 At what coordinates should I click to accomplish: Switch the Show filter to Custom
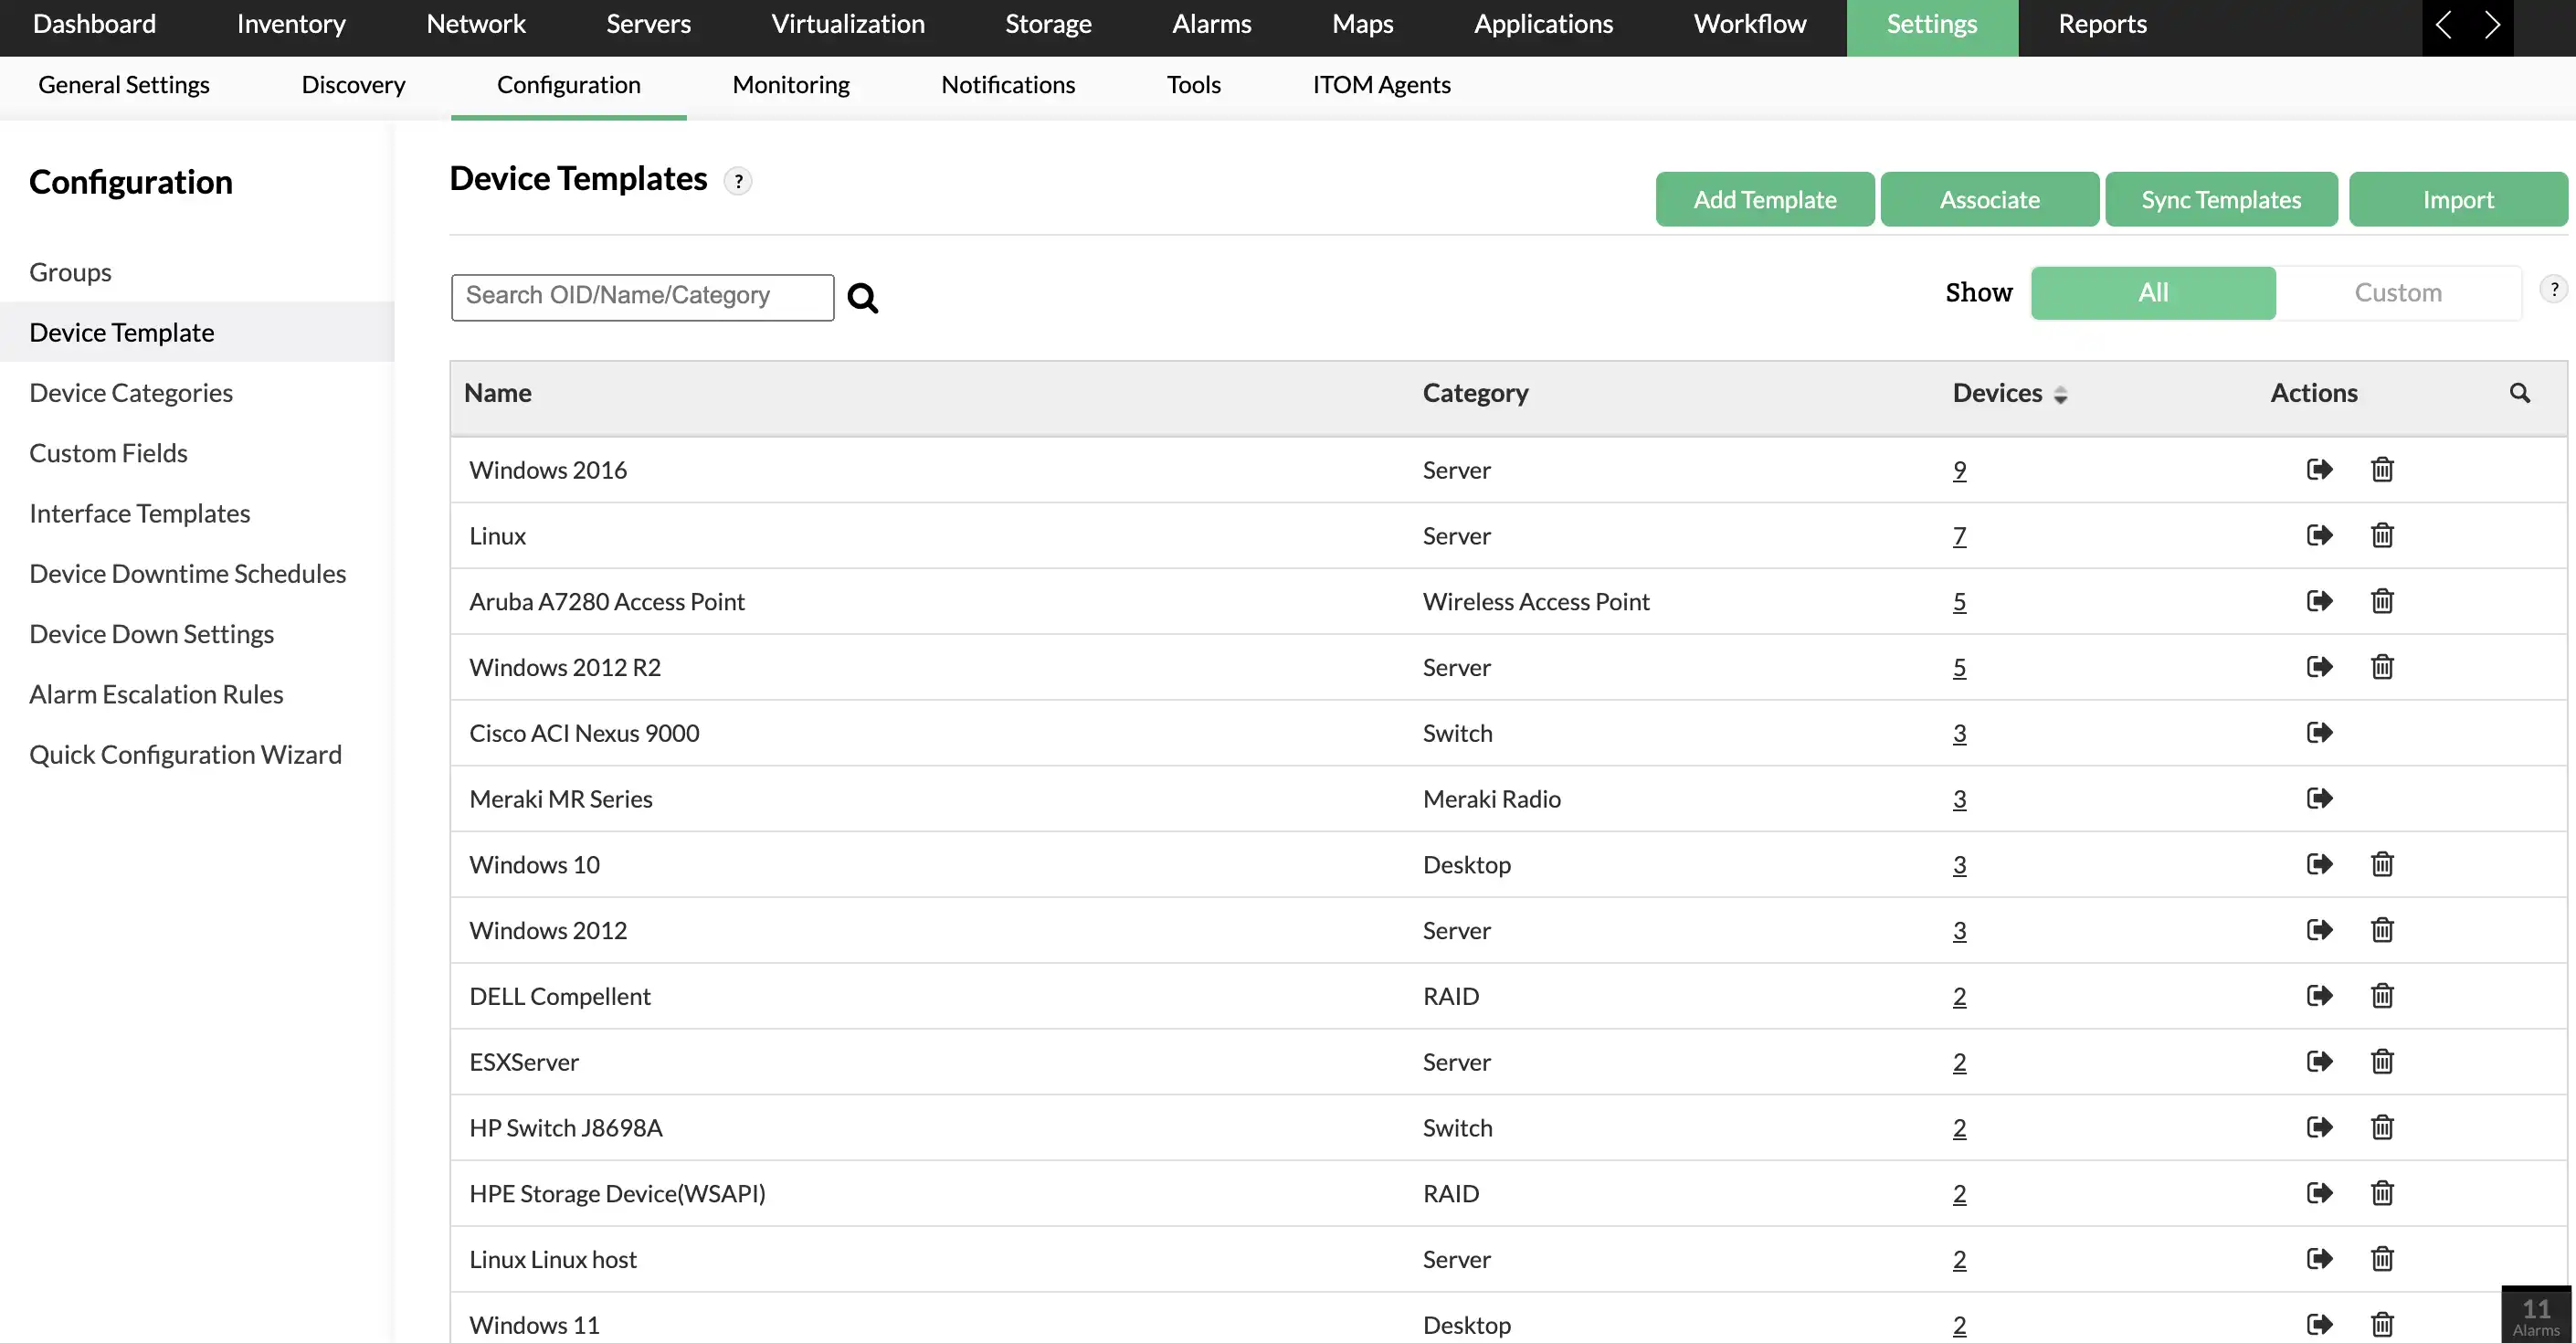point(2398,292)
